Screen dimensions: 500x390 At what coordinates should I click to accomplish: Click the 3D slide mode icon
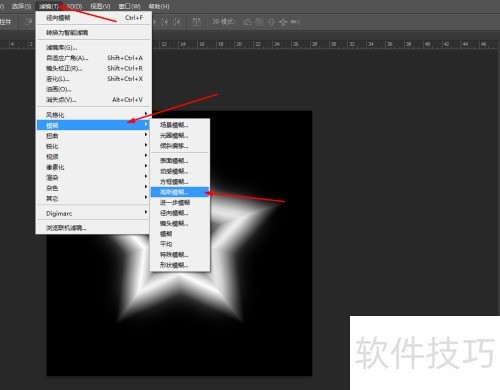click(283, 22)
